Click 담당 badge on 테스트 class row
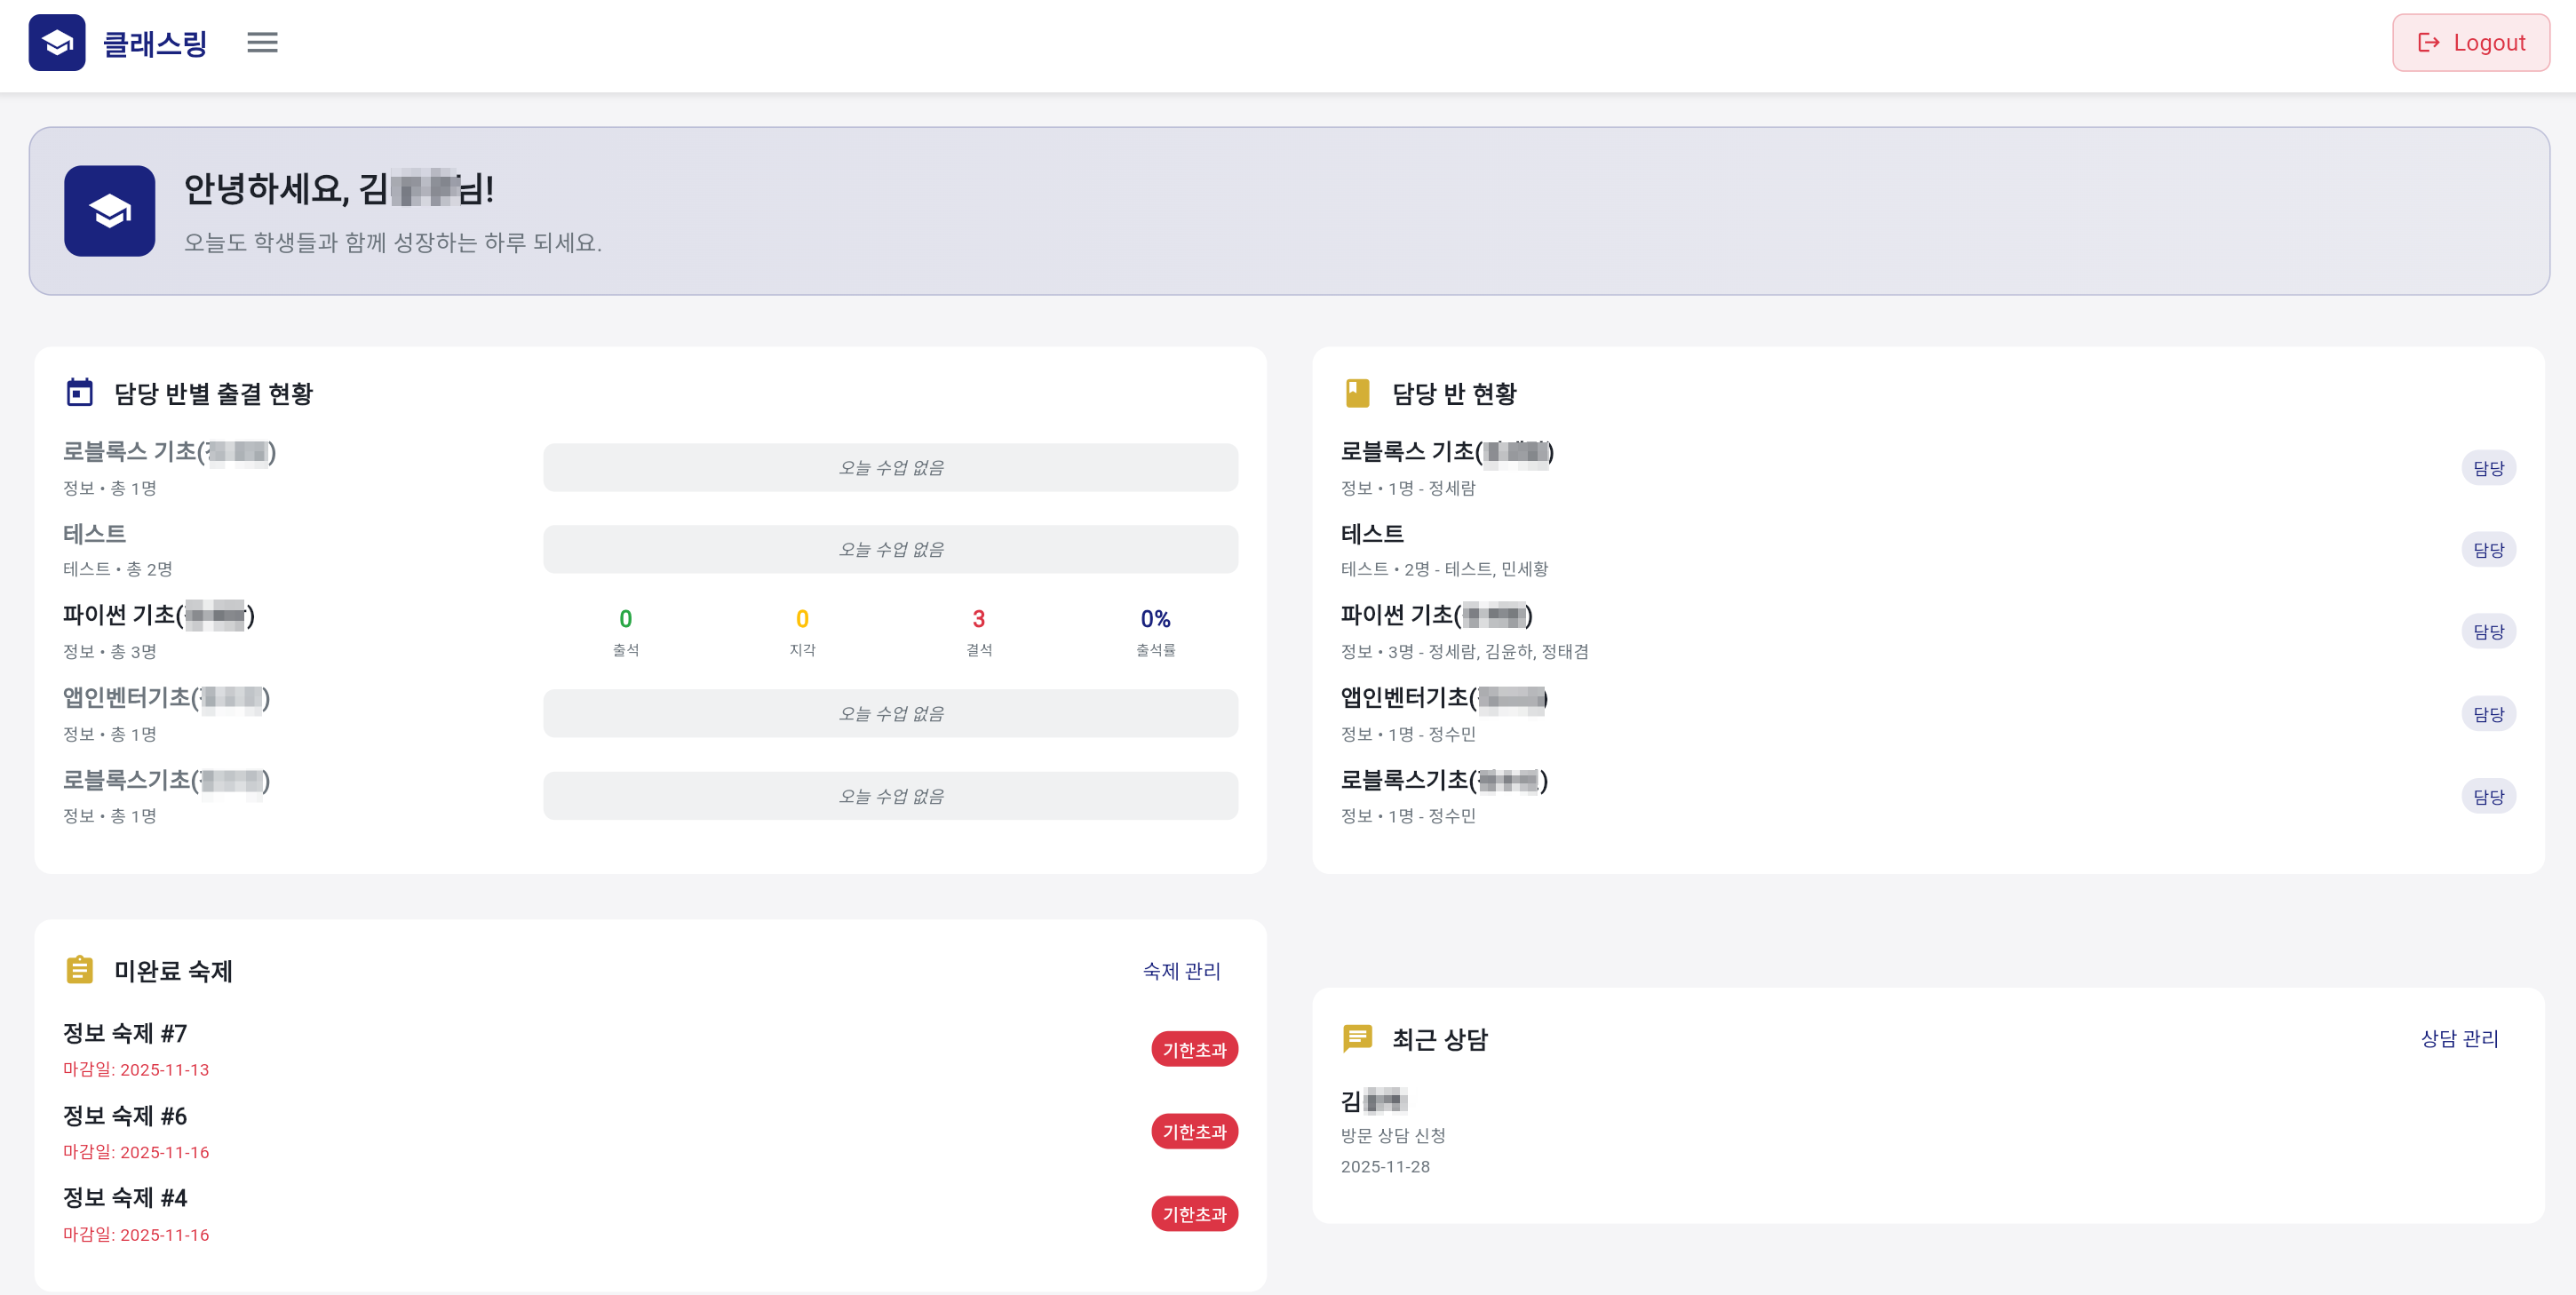This screenshot has height=1295, width=2576. click(2488, 550)
